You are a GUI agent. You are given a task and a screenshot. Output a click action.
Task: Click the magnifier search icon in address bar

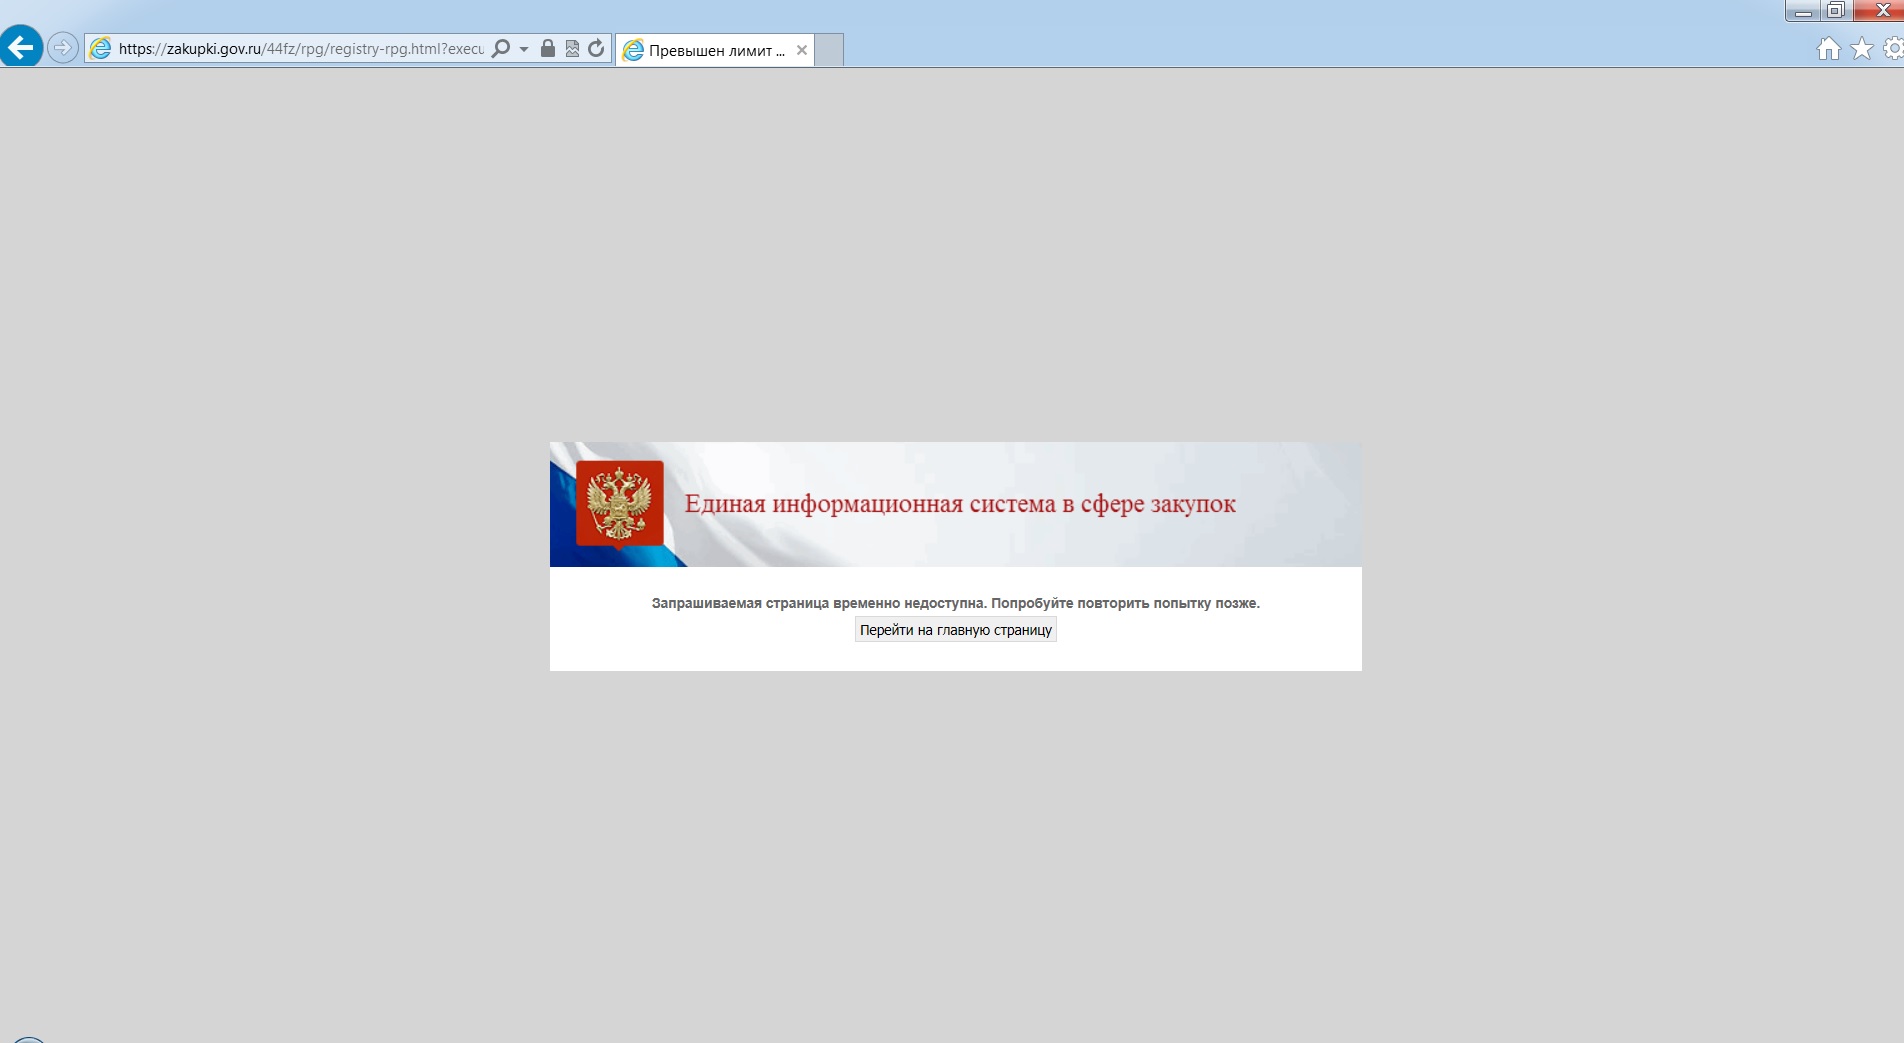(x=501, y=48)
